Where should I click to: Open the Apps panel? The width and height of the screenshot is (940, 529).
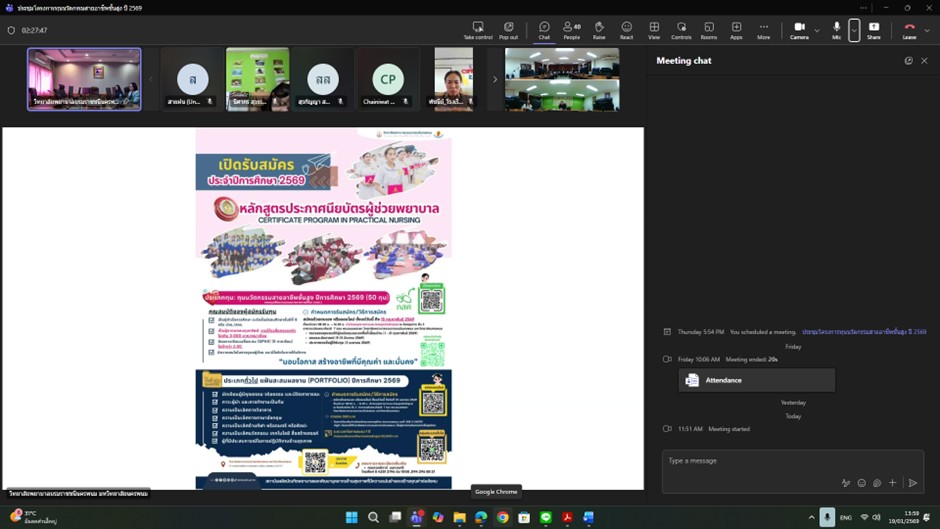[736, 30]
